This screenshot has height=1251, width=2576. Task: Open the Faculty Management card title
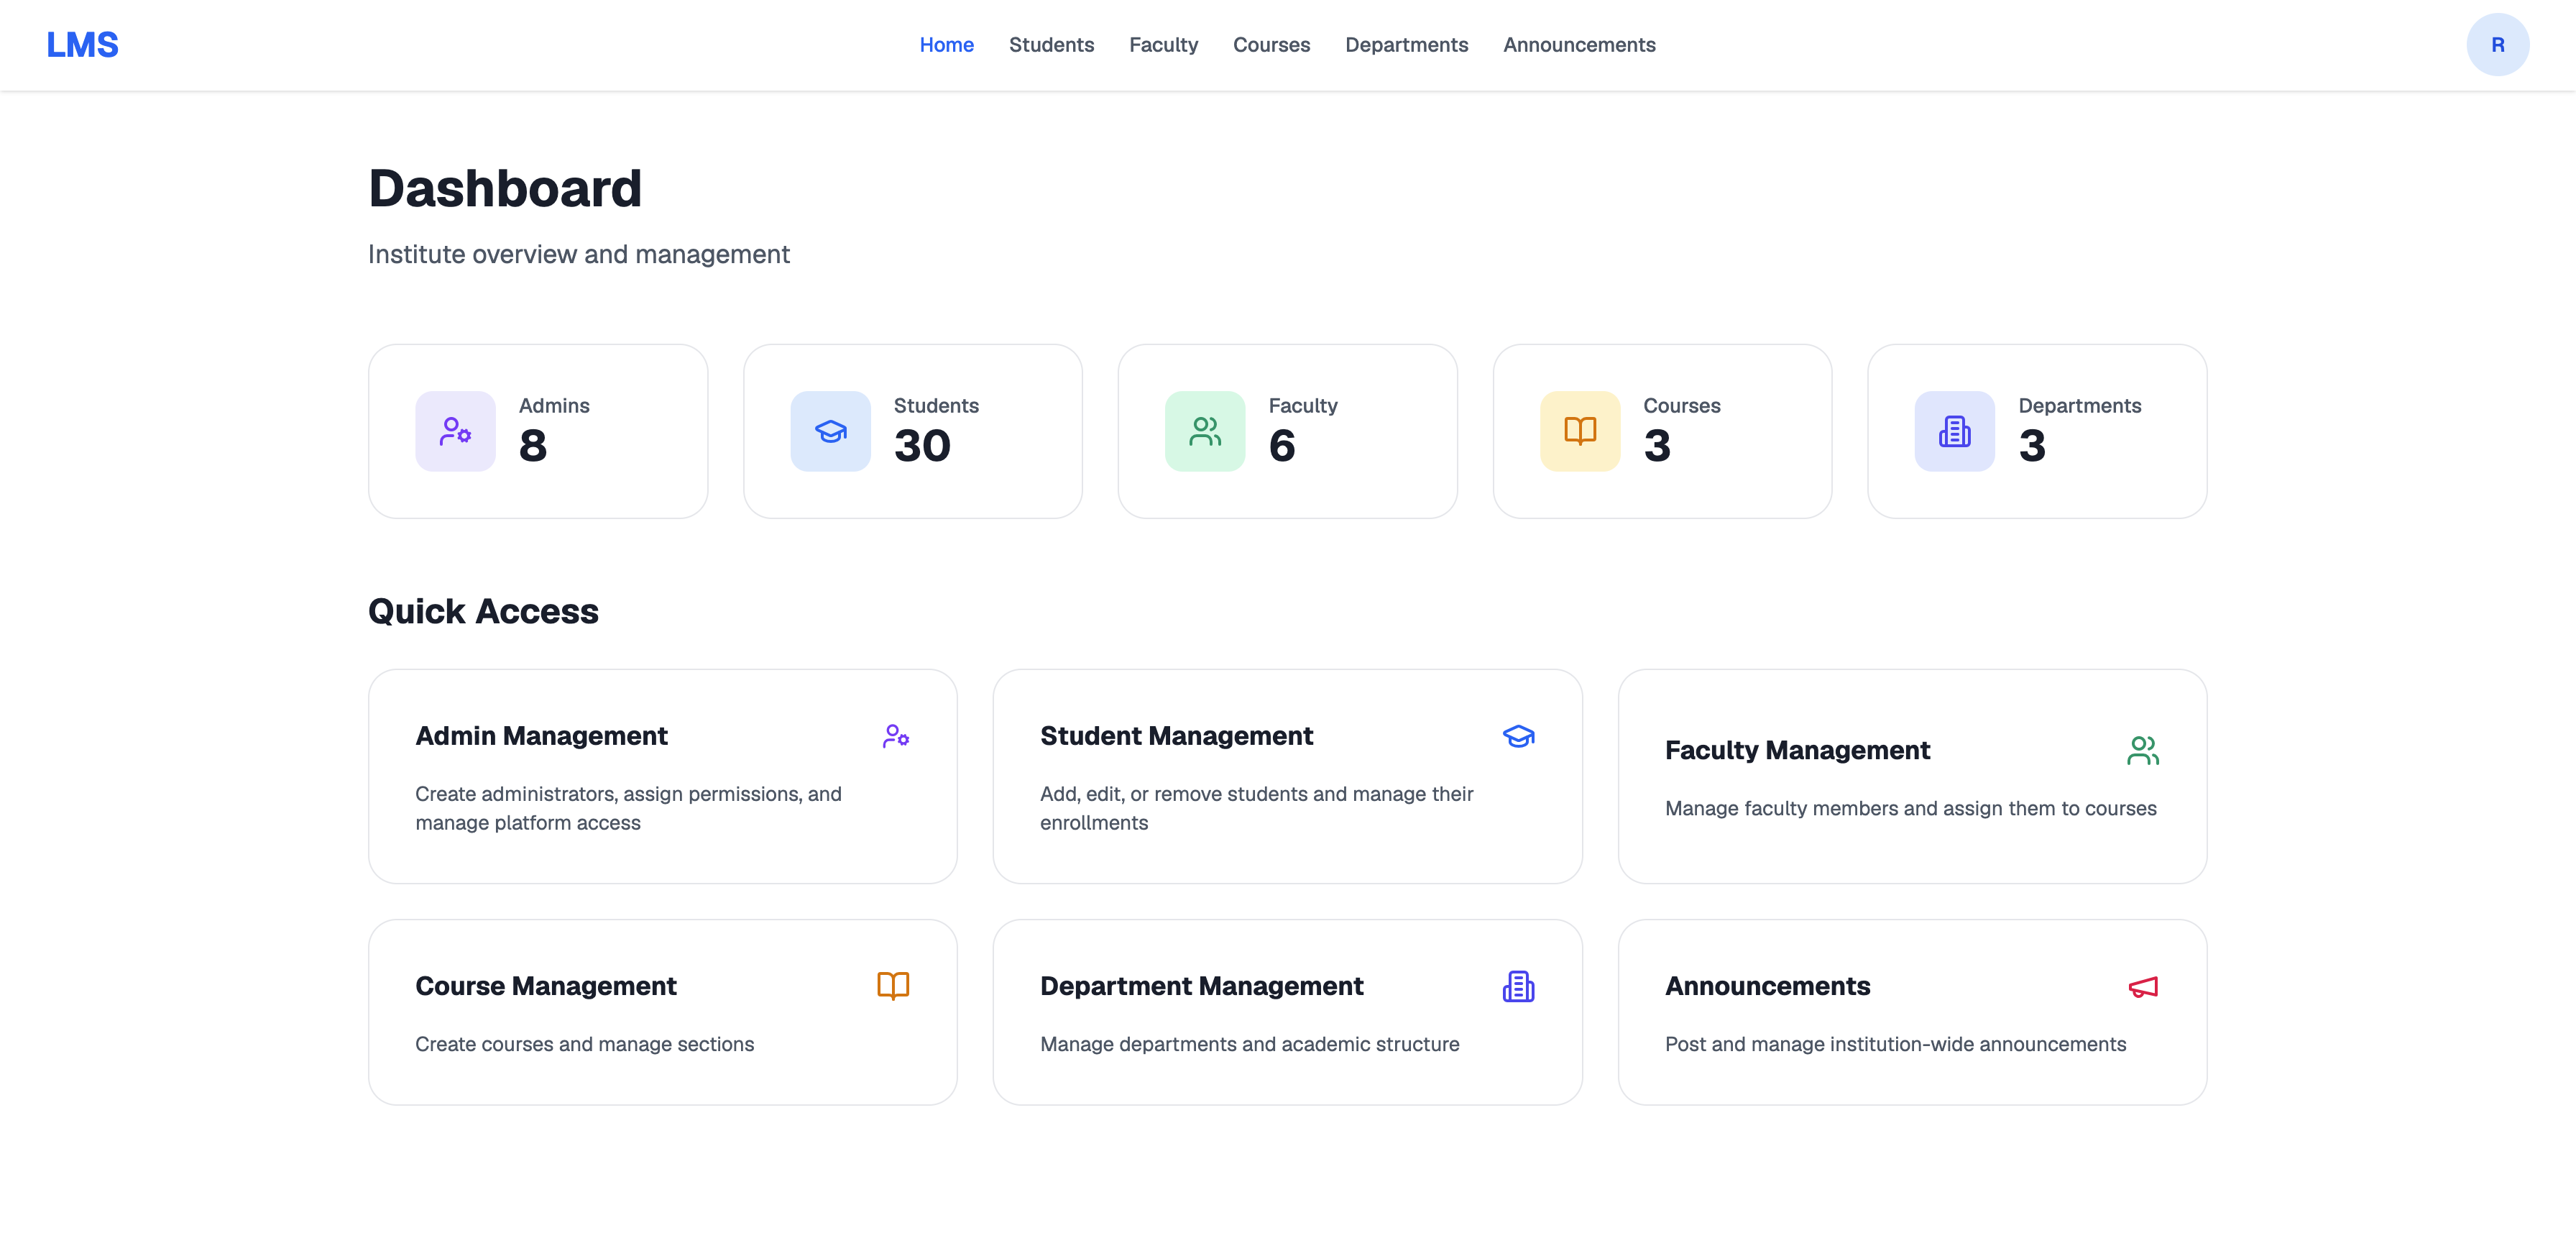[1797, 750]
